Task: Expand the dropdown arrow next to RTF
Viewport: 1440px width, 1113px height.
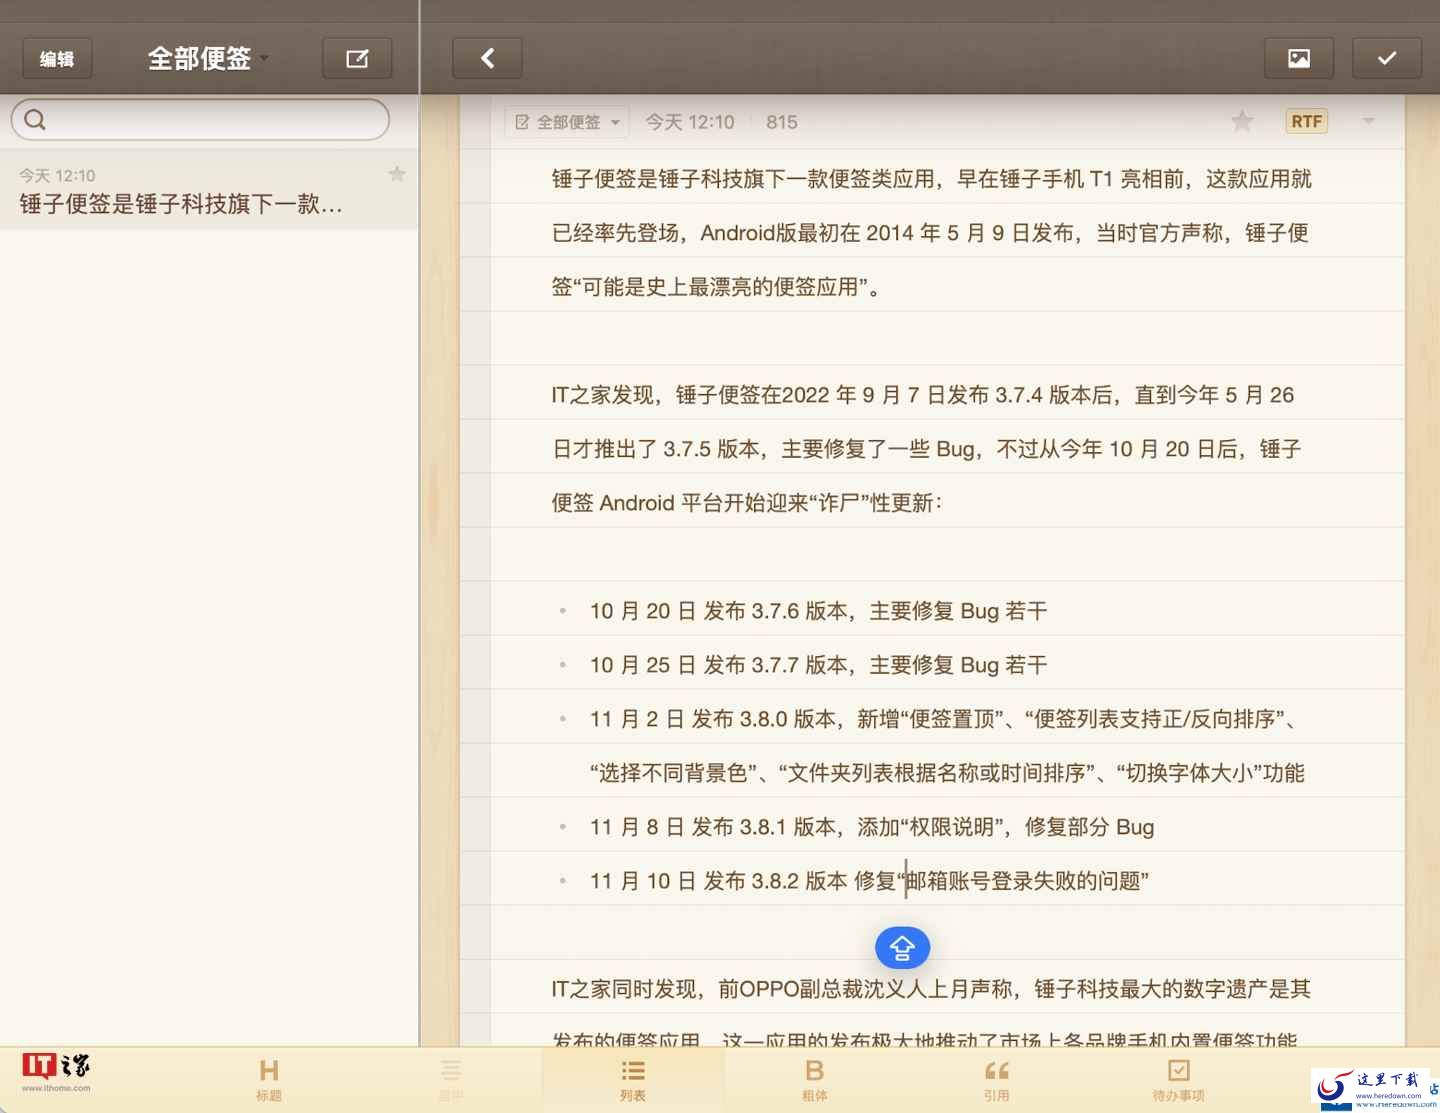Action: [x=1368, y=122]
